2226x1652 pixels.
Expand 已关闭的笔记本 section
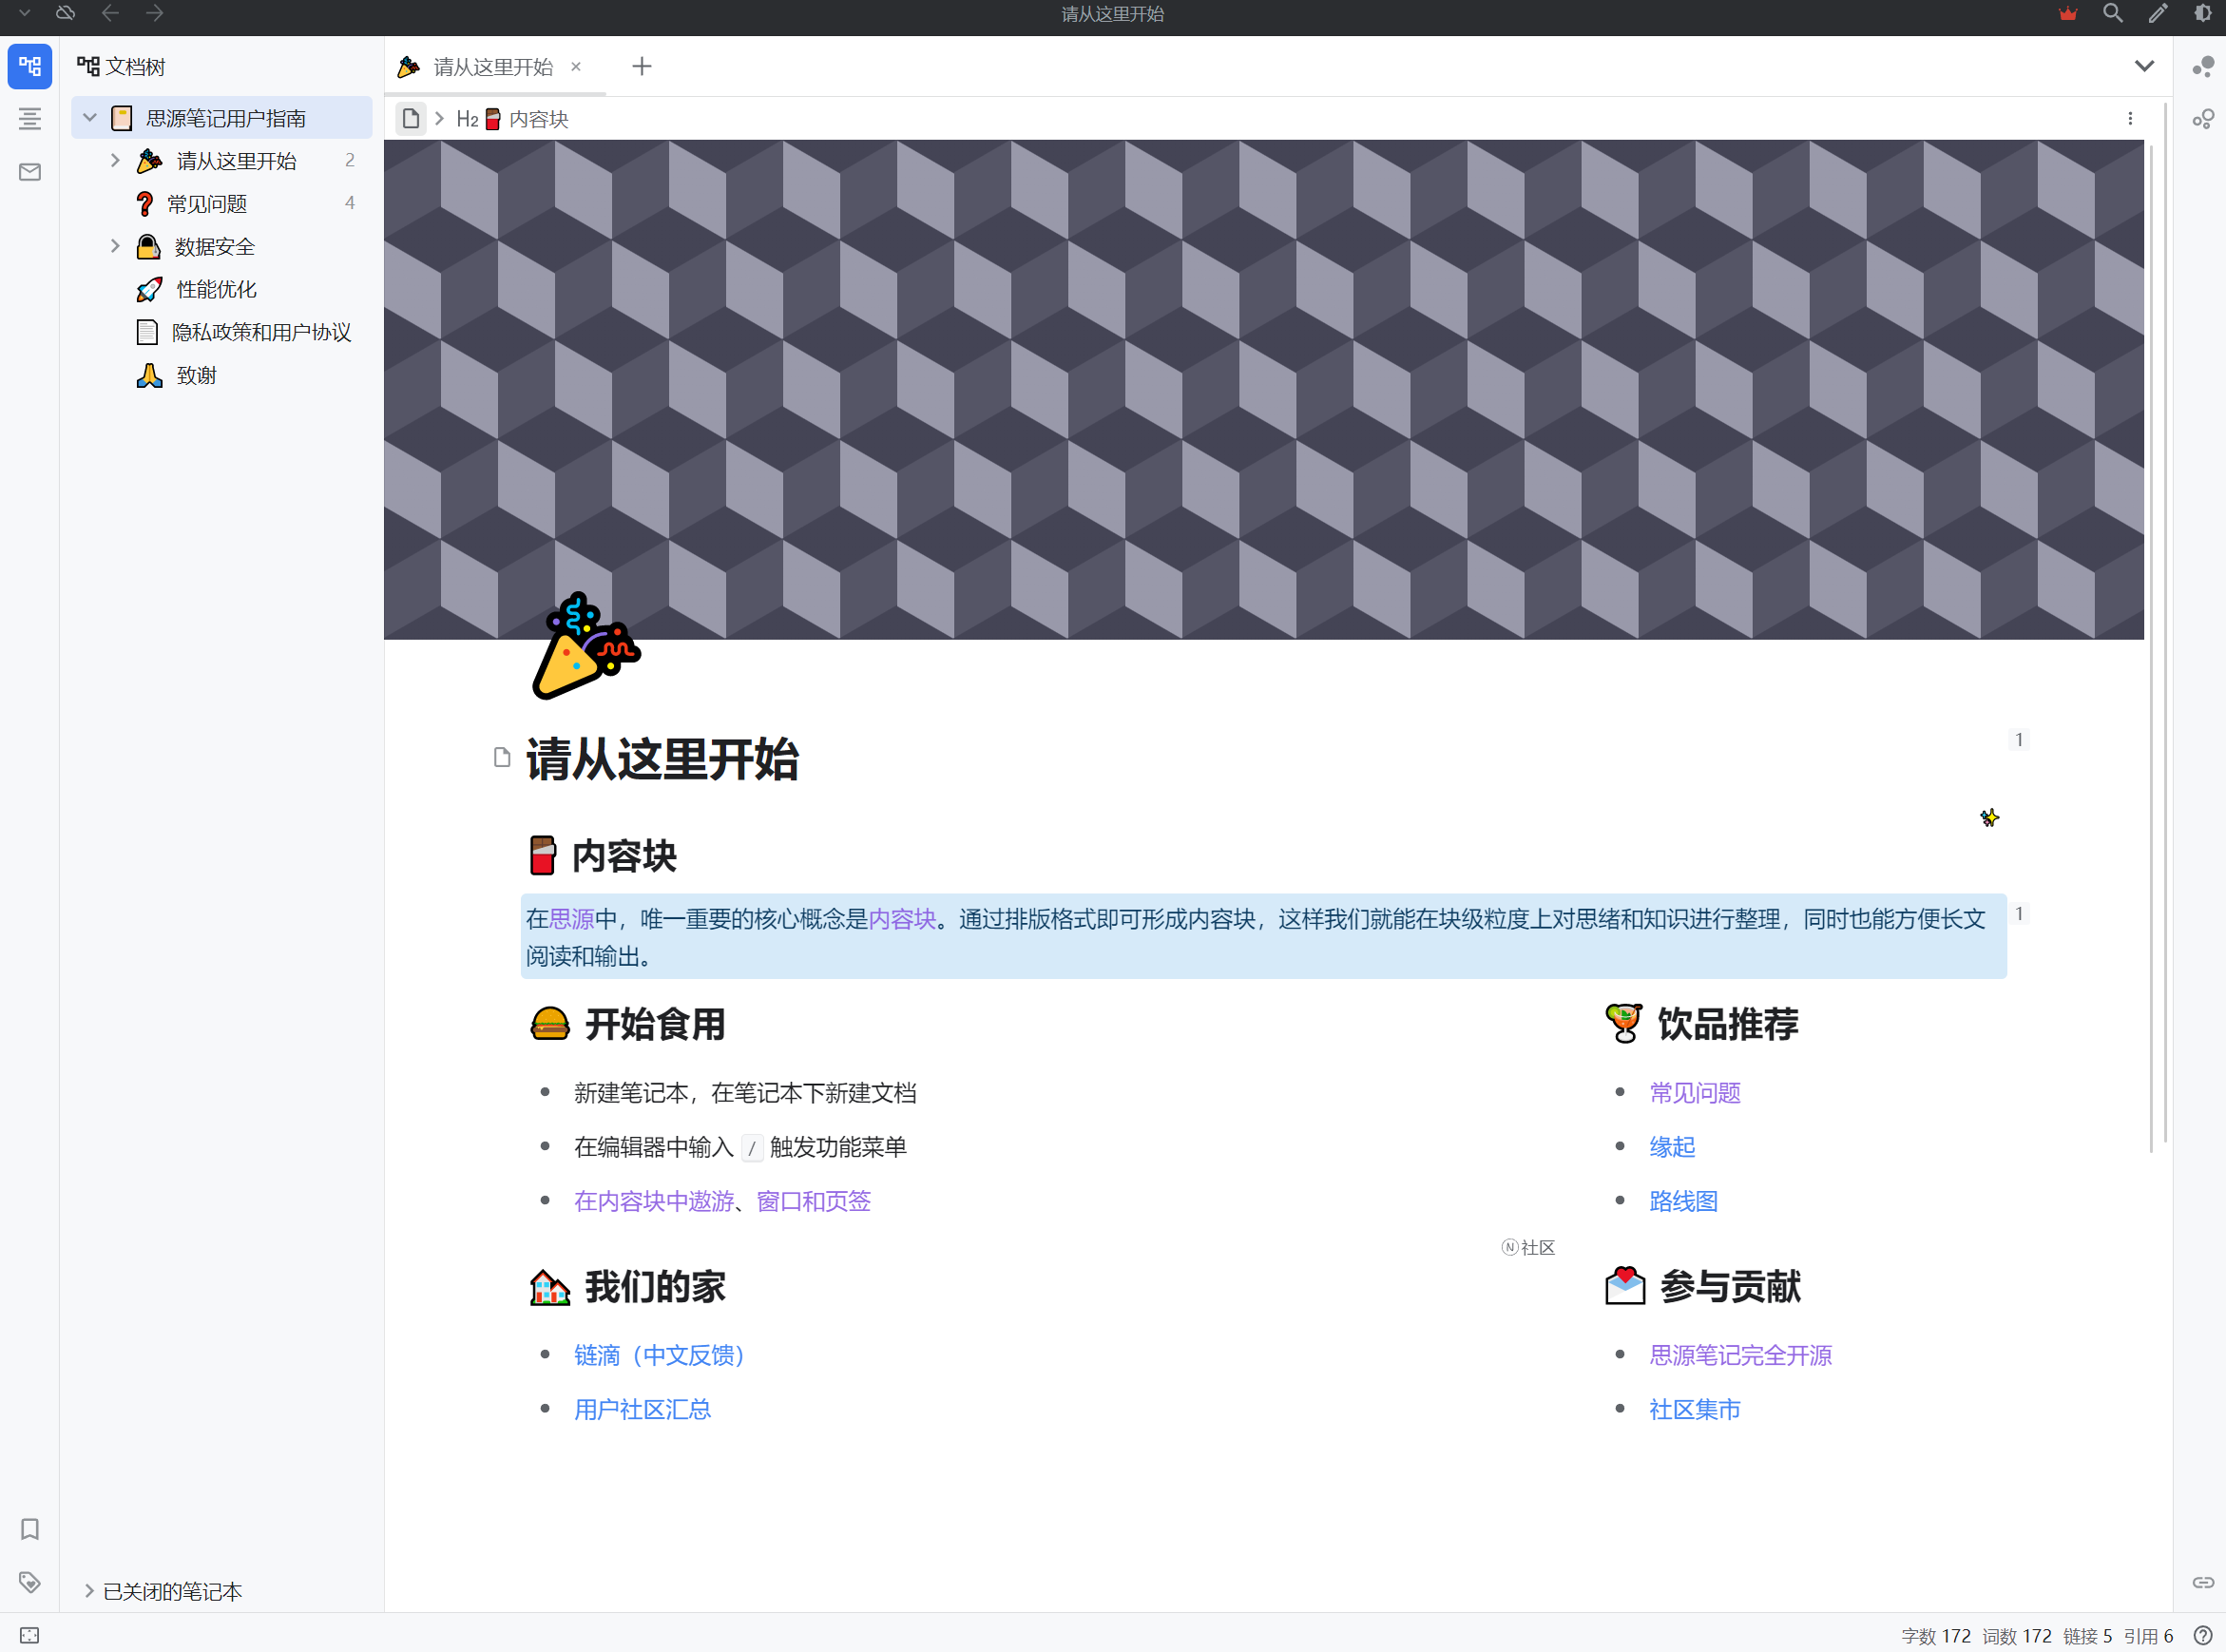tap(89, 1591)
